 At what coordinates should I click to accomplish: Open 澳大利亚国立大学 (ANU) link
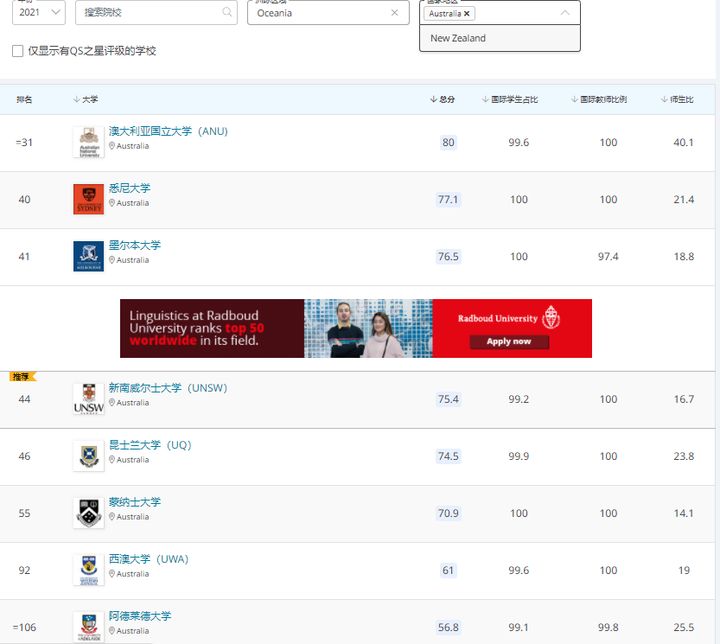coord(168,131)
